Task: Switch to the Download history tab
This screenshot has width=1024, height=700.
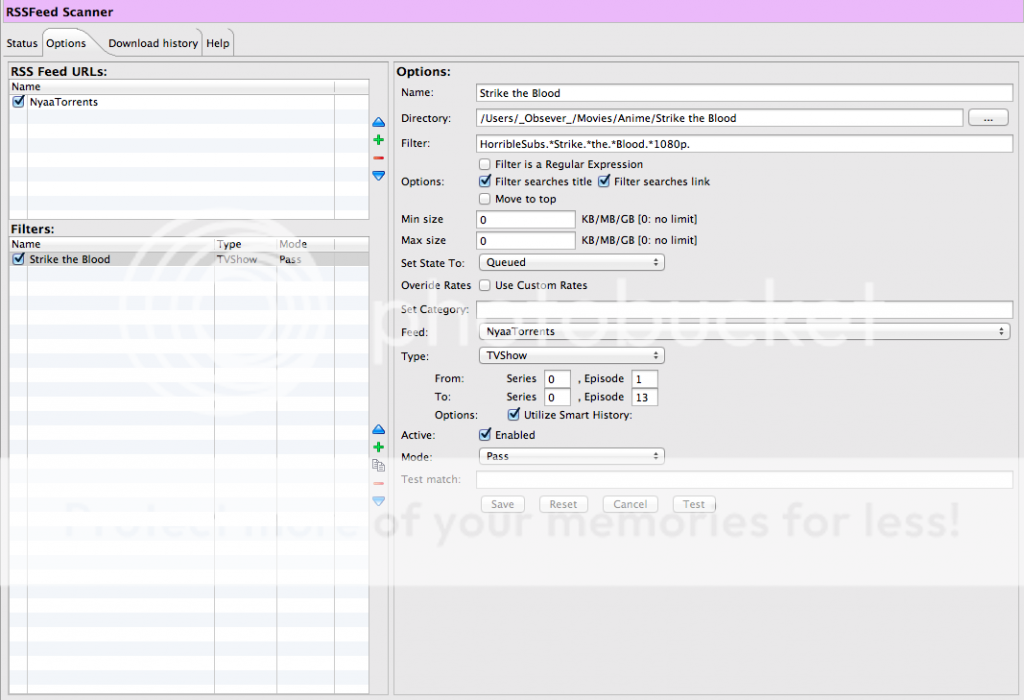Action: tap(153, 44)
